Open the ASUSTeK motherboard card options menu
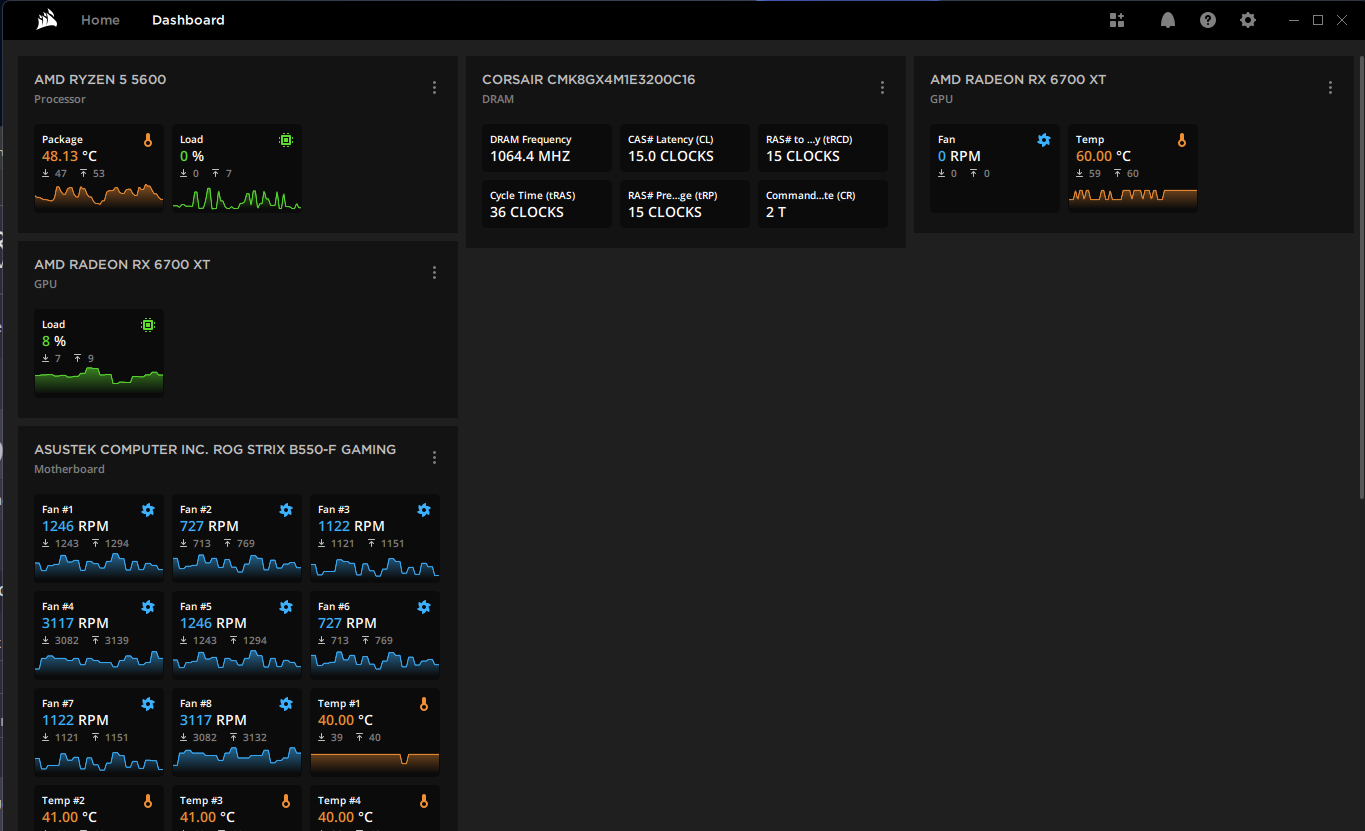 coord(434,458)
